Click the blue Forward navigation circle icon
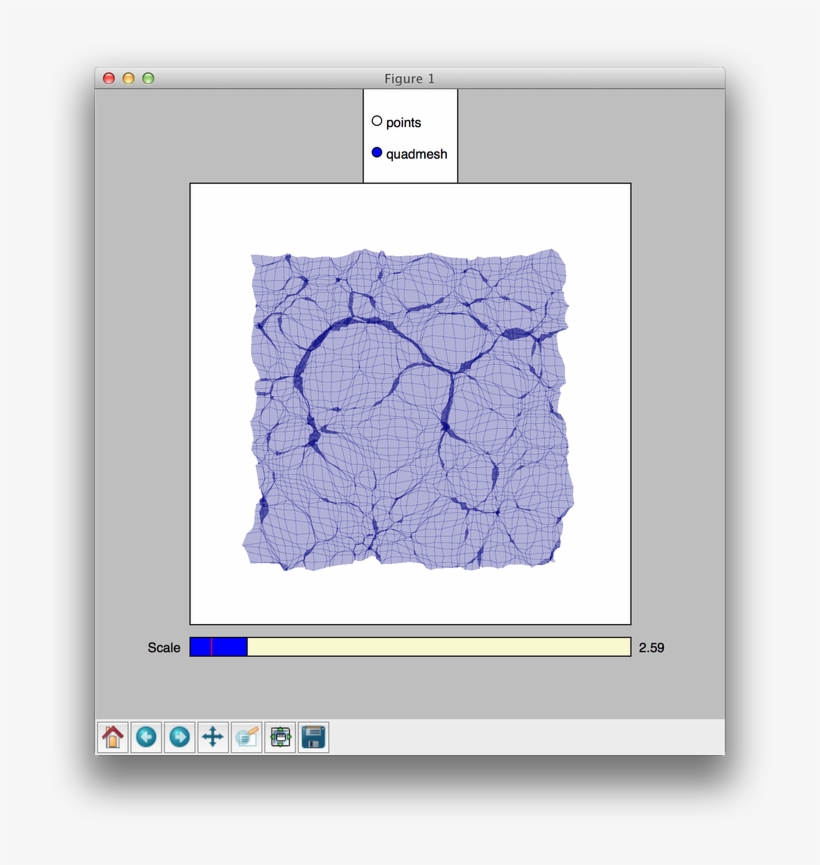Screen dimensions: 820x865 click(181, 737)
